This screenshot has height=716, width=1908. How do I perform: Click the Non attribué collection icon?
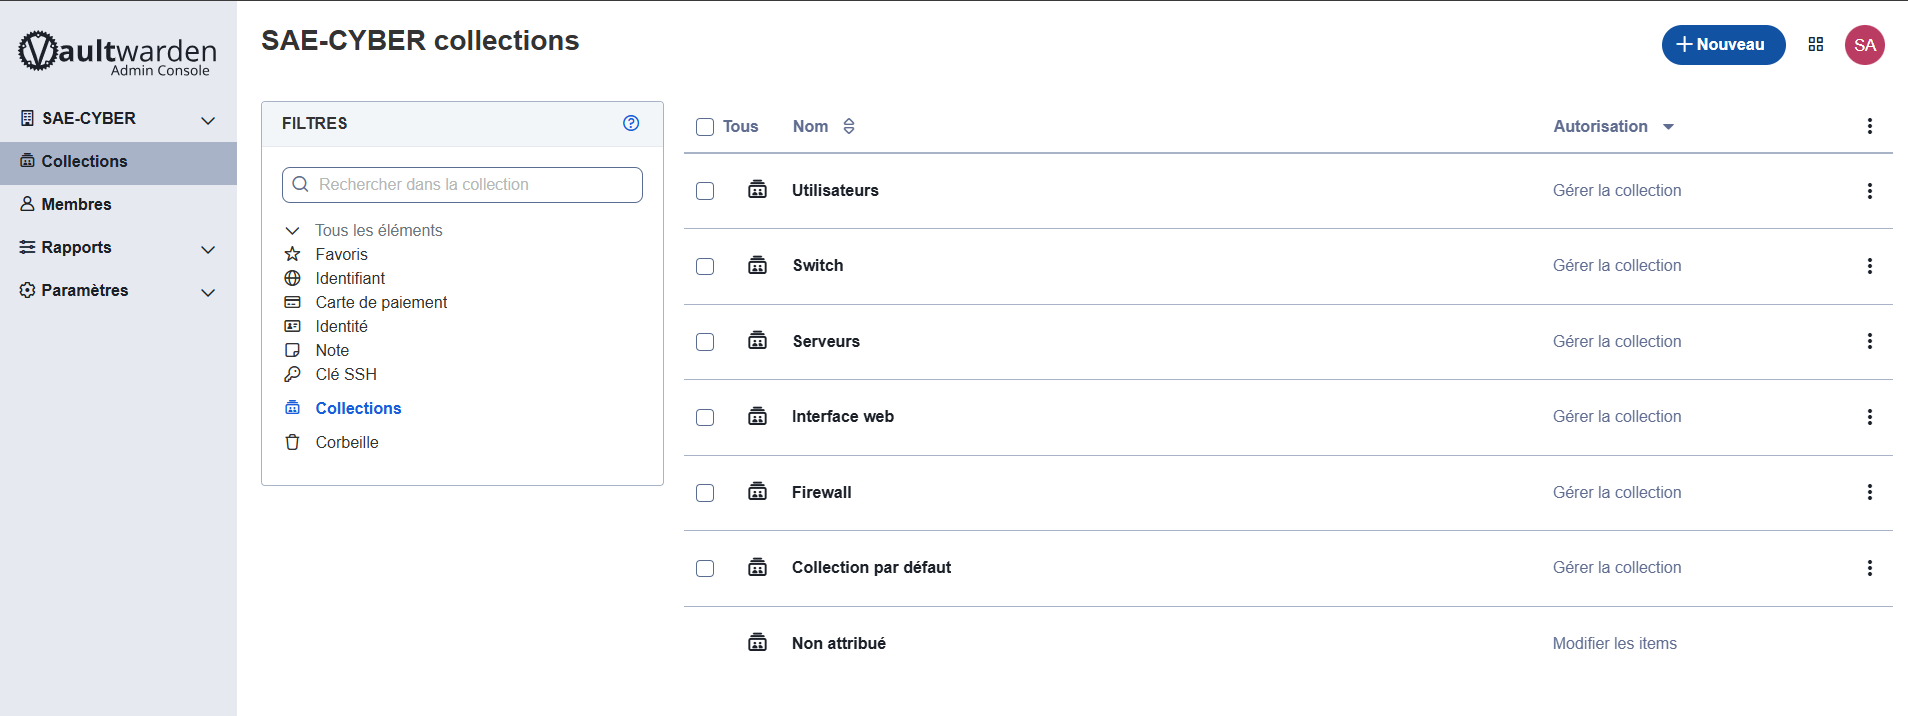[x=758, y=643]
